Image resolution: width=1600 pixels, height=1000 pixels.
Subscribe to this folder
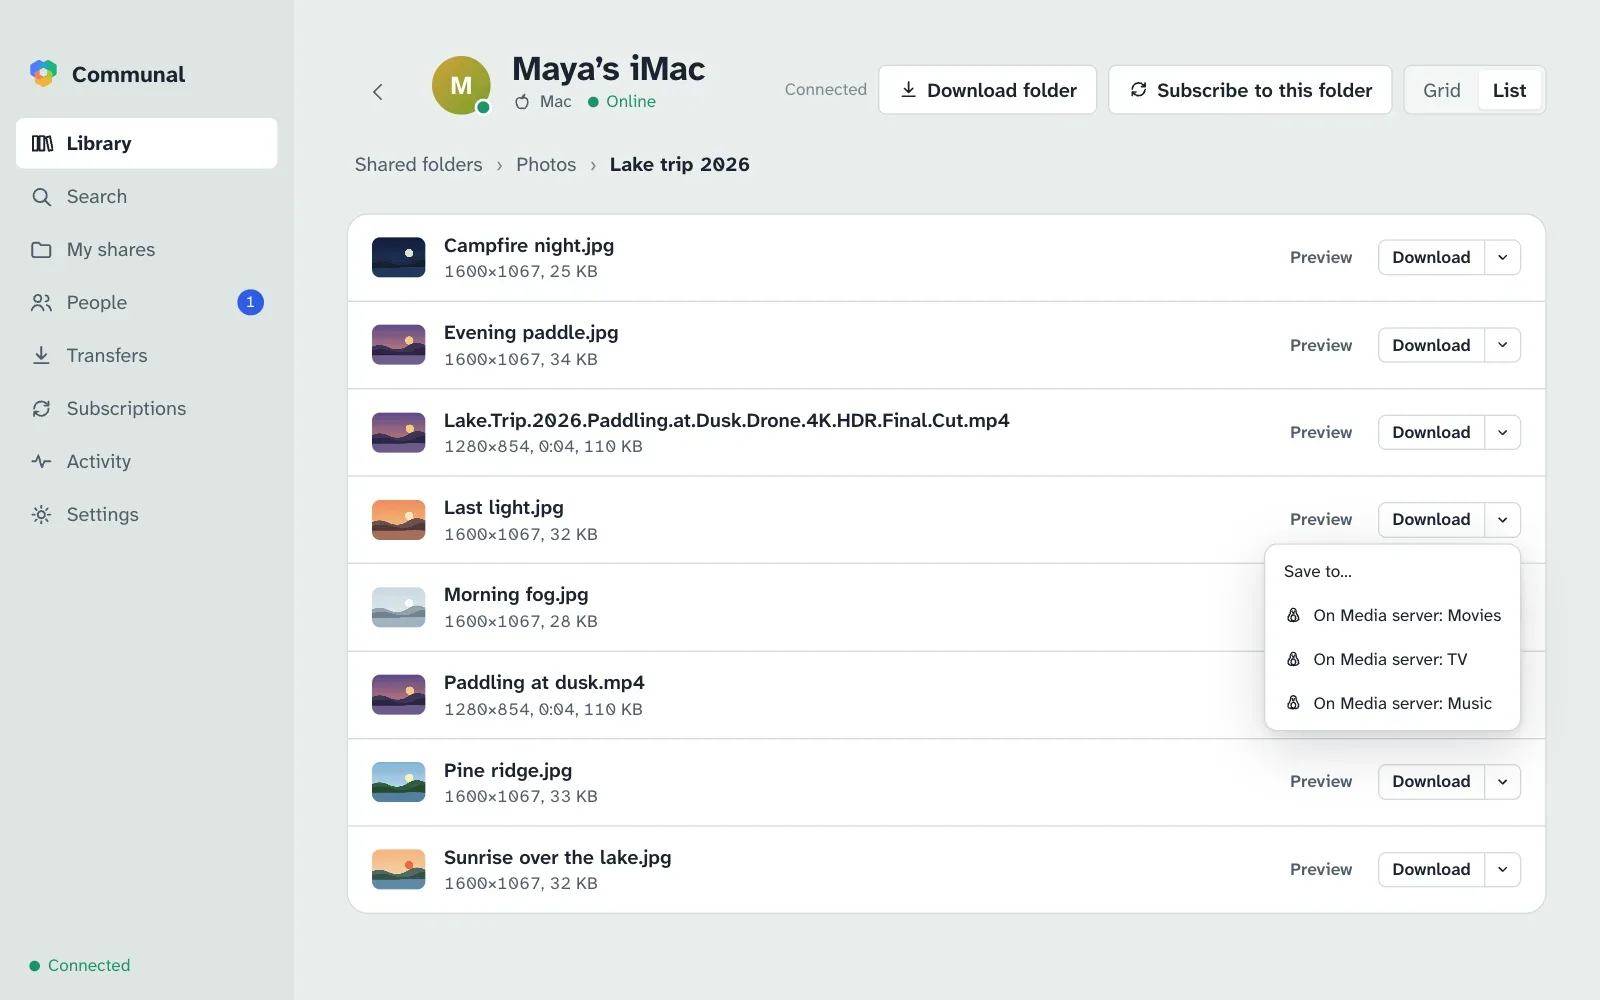pyautogui.click(x=1250, y=90)
